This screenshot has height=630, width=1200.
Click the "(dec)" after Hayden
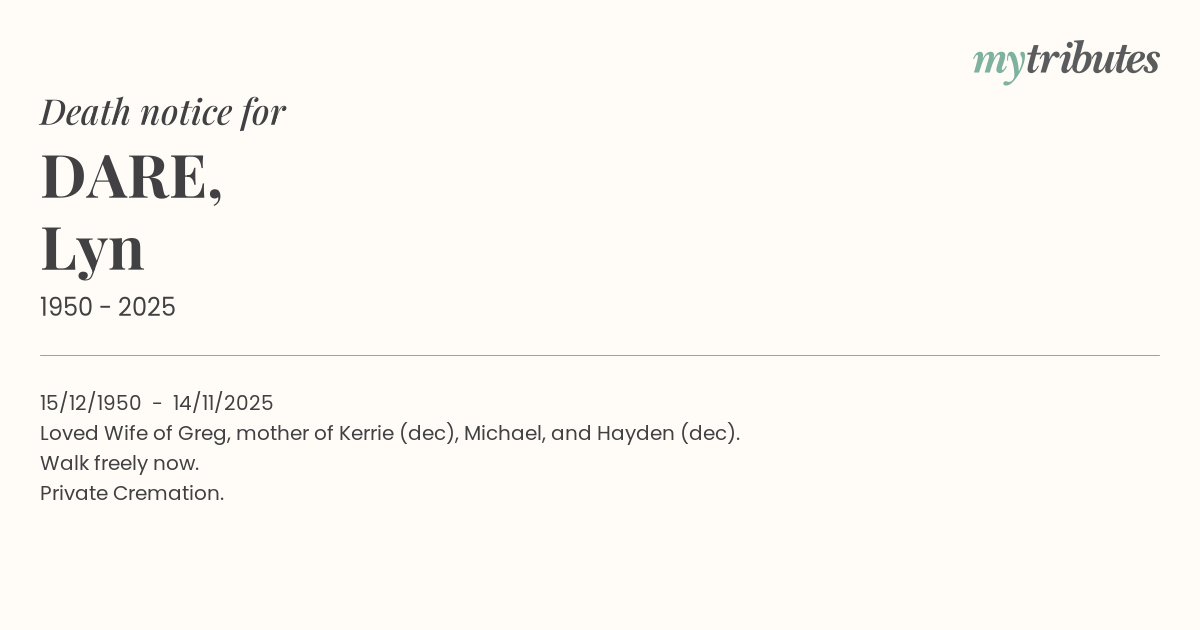tap(710, 433)
